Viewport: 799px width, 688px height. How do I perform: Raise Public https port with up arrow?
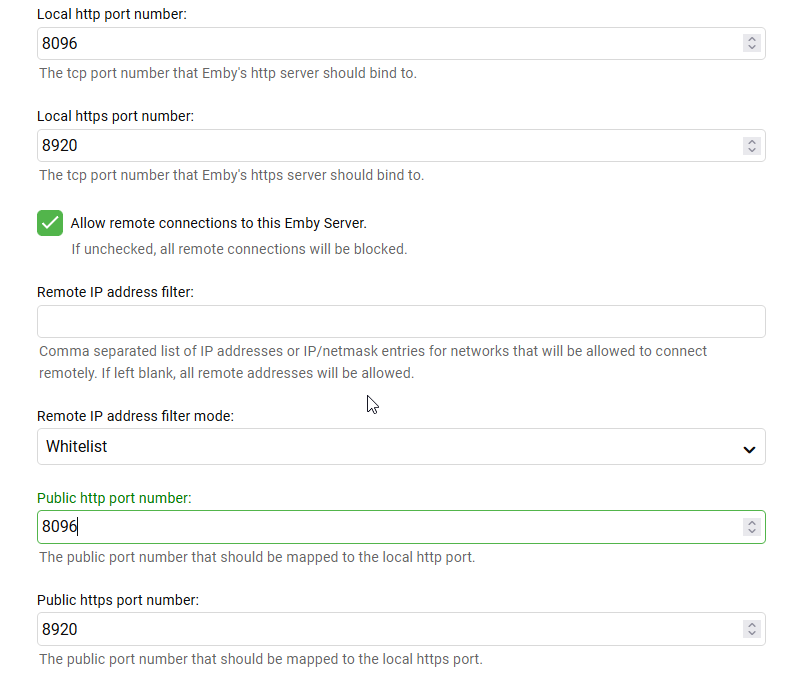(x=752, y=626)
